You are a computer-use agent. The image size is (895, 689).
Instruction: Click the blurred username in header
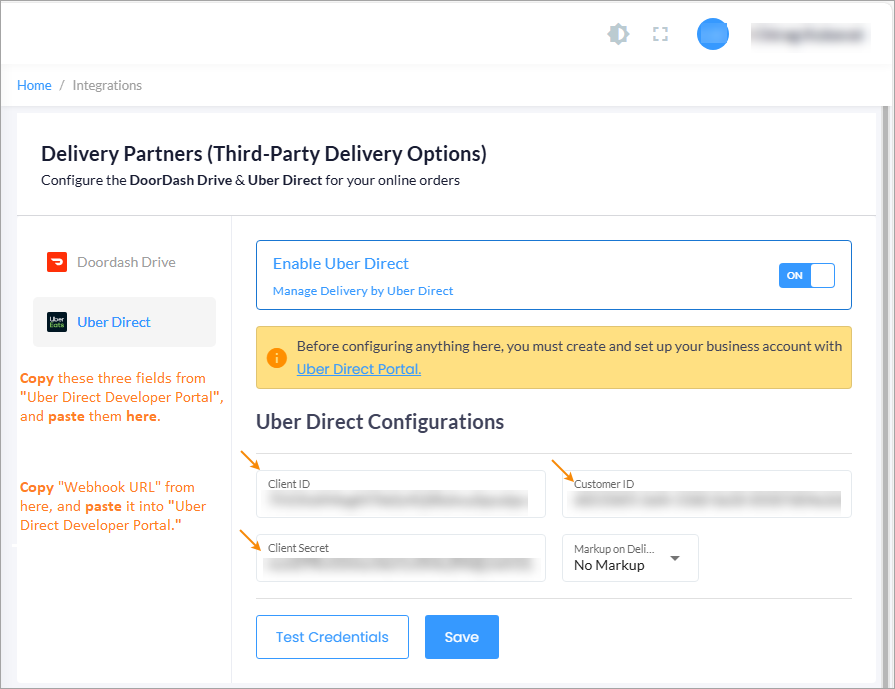(809, 35)
